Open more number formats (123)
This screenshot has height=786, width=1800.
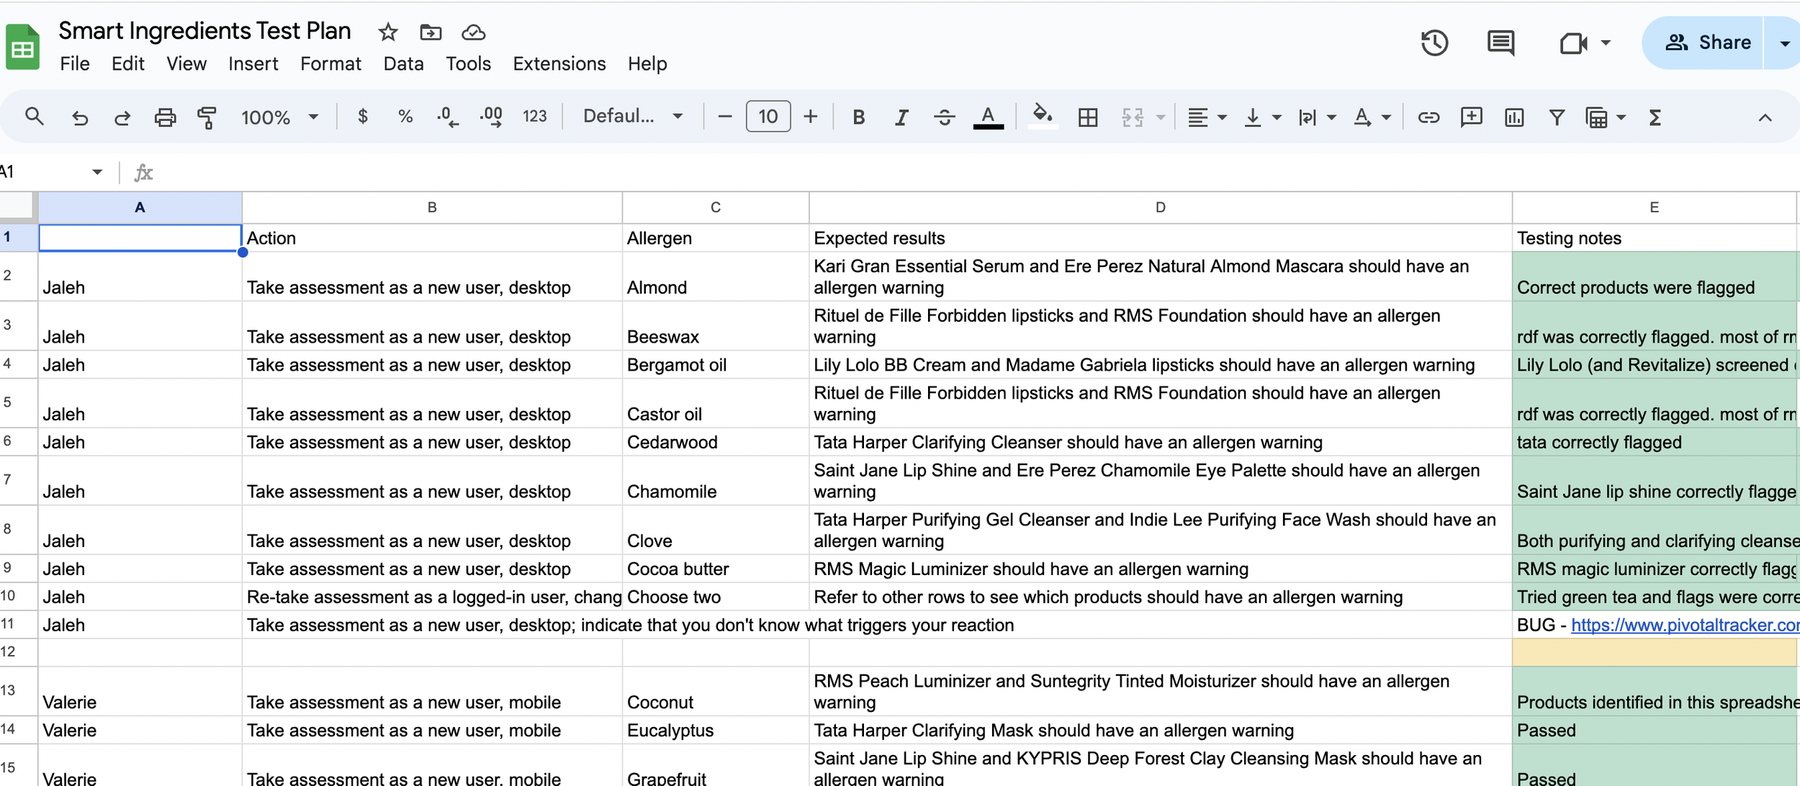tap(535, 117)
